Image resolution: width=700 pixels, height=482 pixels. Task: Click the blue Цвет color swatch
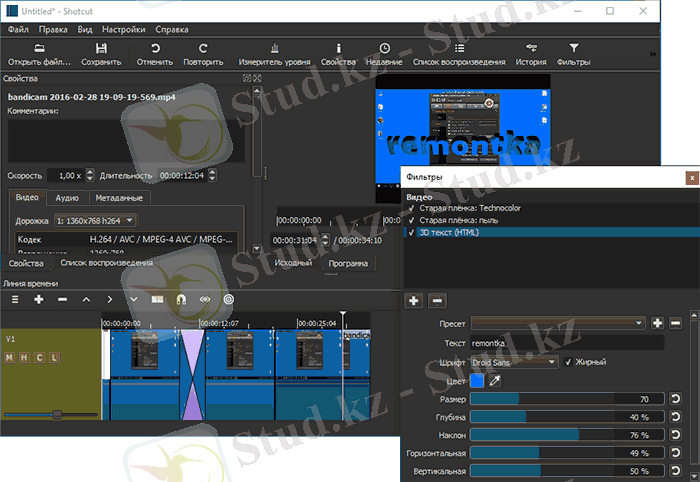[x=477, y=380]
